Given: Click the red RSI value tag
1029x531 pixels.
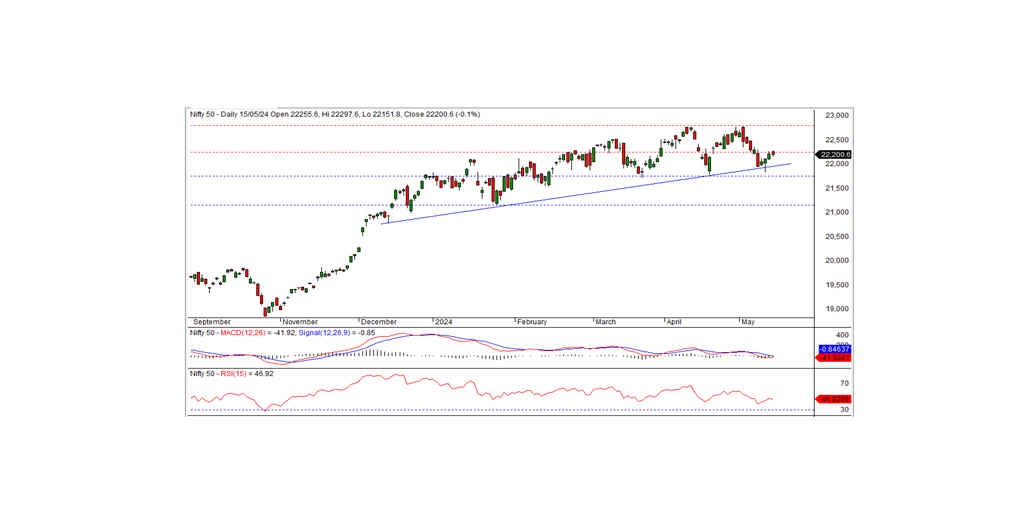Looking at the screenshot, I should tap(834, 398).
